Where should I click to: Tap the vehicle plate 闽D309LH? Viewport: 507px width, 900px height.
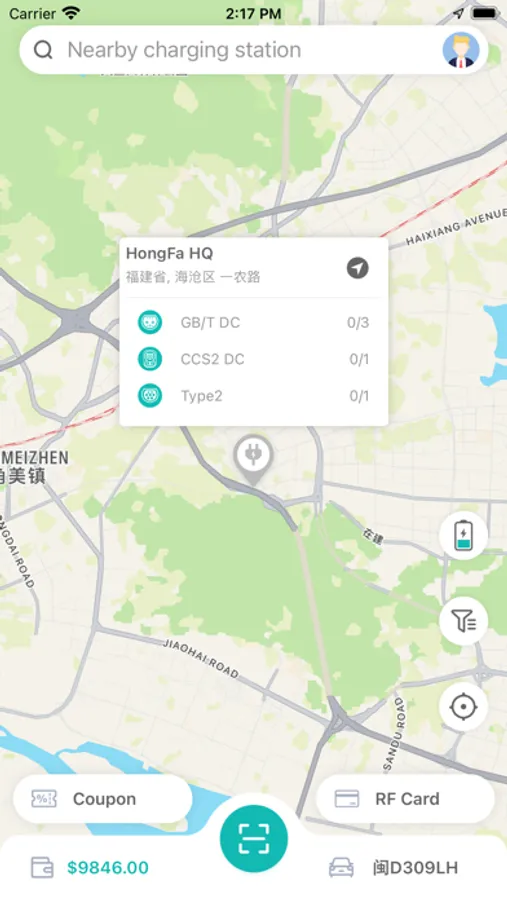tap(415, 867)
